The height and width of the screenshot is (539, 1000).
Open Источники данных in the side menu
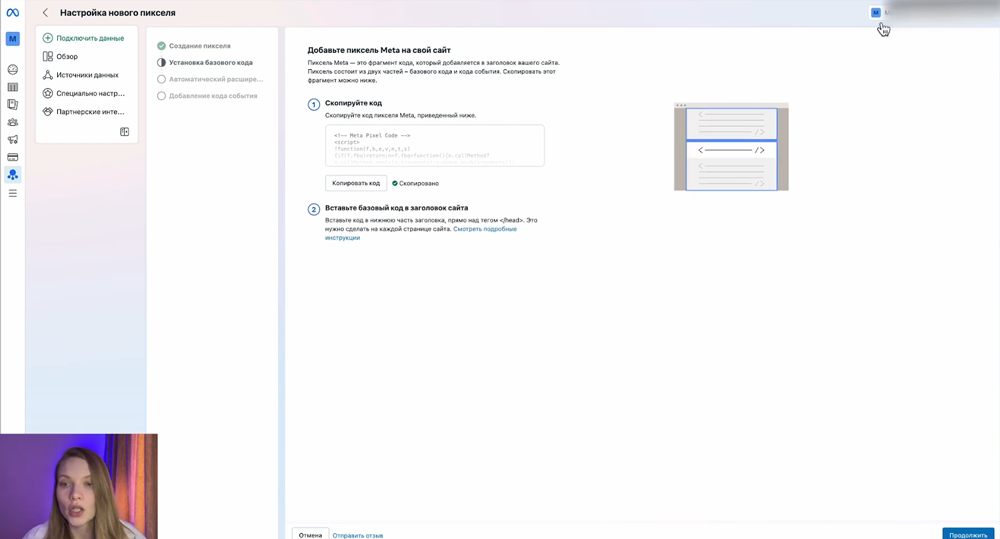(x=86, y=75)
